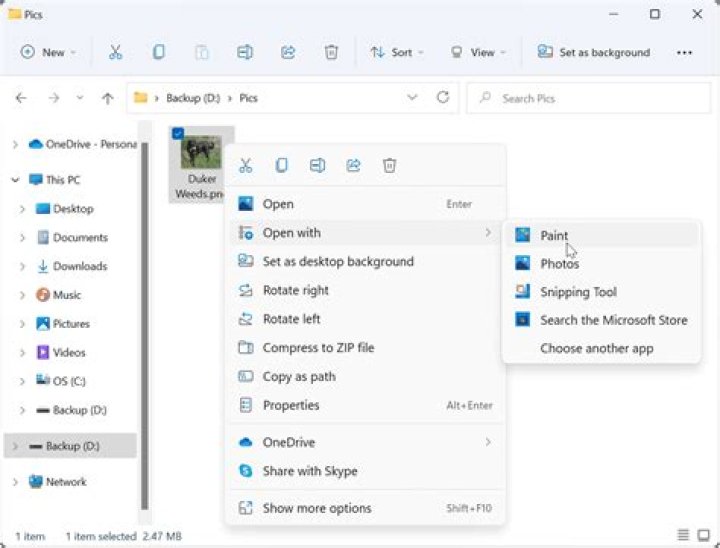Go up one folder with the up arrow
This screenshot has height=548, width=720.
coord(107,98)
